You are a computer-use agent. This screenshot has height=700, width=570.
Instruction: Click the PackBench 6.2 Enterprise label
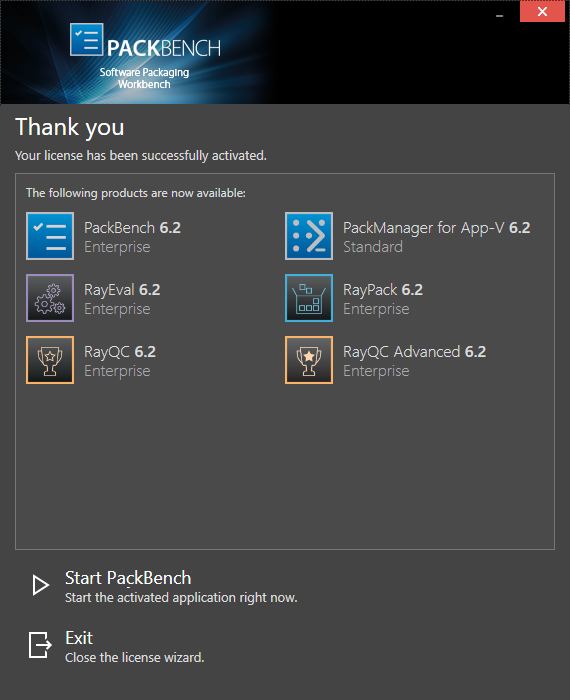(x=132, y=237)
